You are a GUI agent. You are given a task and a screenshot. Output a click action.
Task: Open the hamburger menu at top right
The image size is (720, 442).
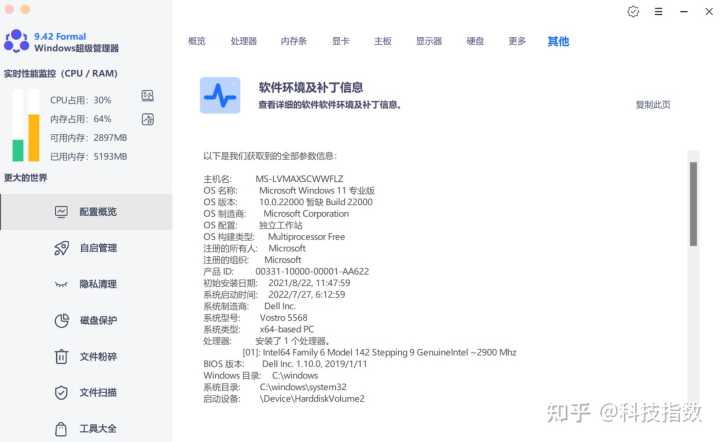pos(658,11)
